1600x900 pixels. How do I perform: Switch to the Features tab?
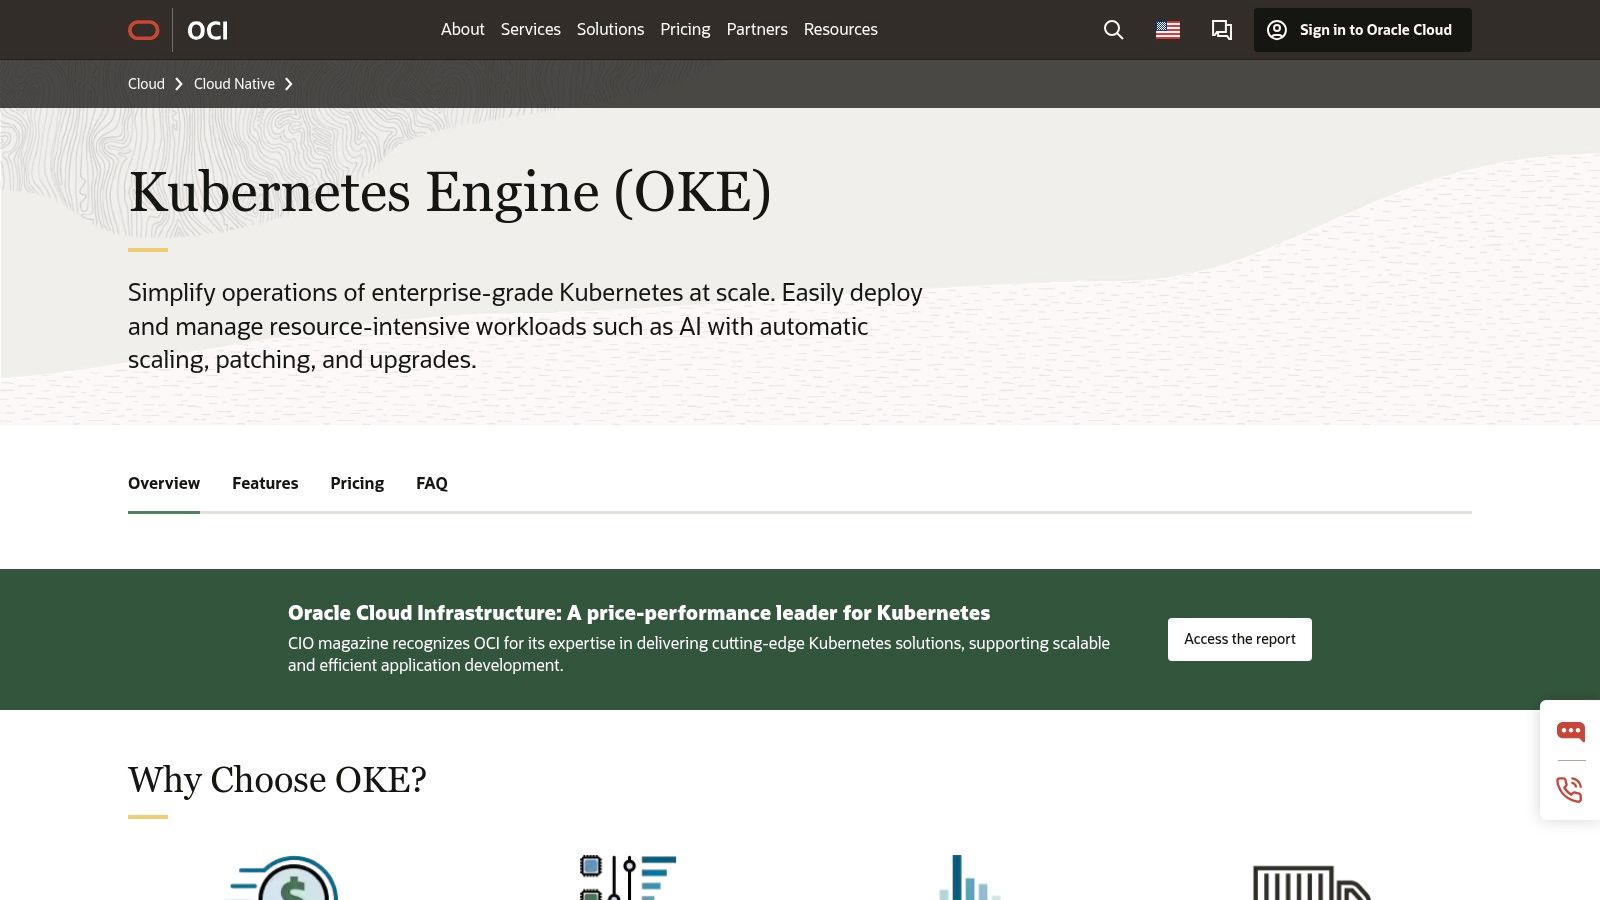coord(264,483)
